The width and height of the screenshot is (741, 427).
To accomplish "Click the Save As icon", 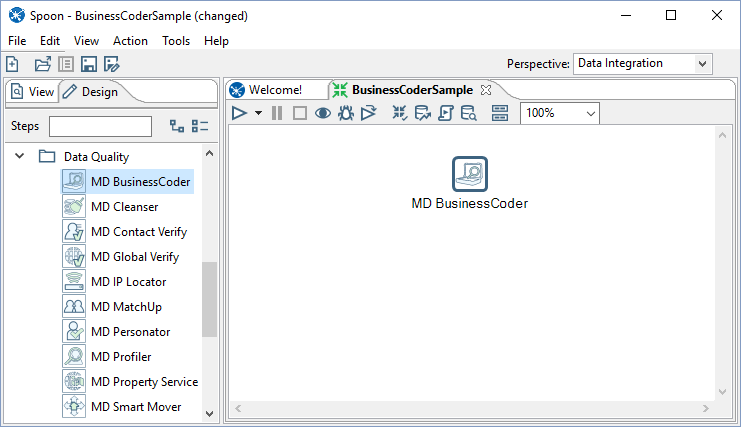I will coord(111,64).
